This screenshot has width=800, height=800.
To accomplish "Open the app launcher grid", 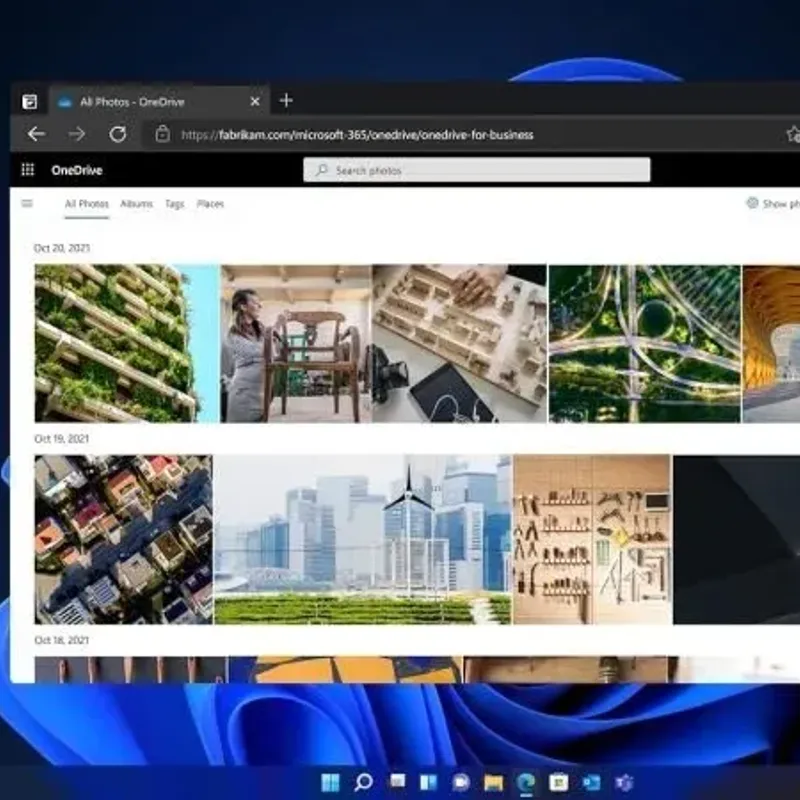I will coord(28,169).
